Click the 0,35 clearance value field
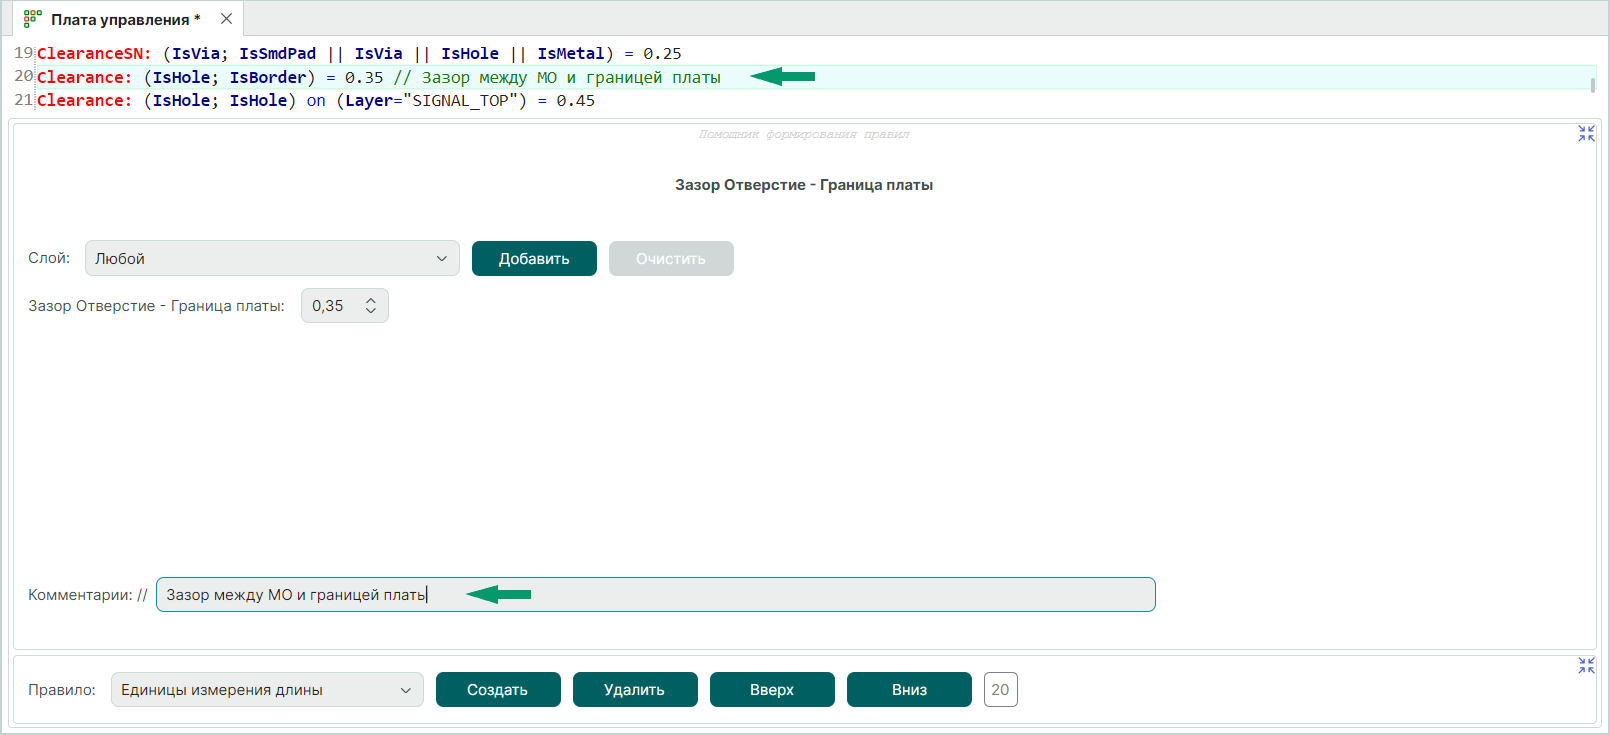The height and width of the screenshot is (735, 1610). point(330,306)
